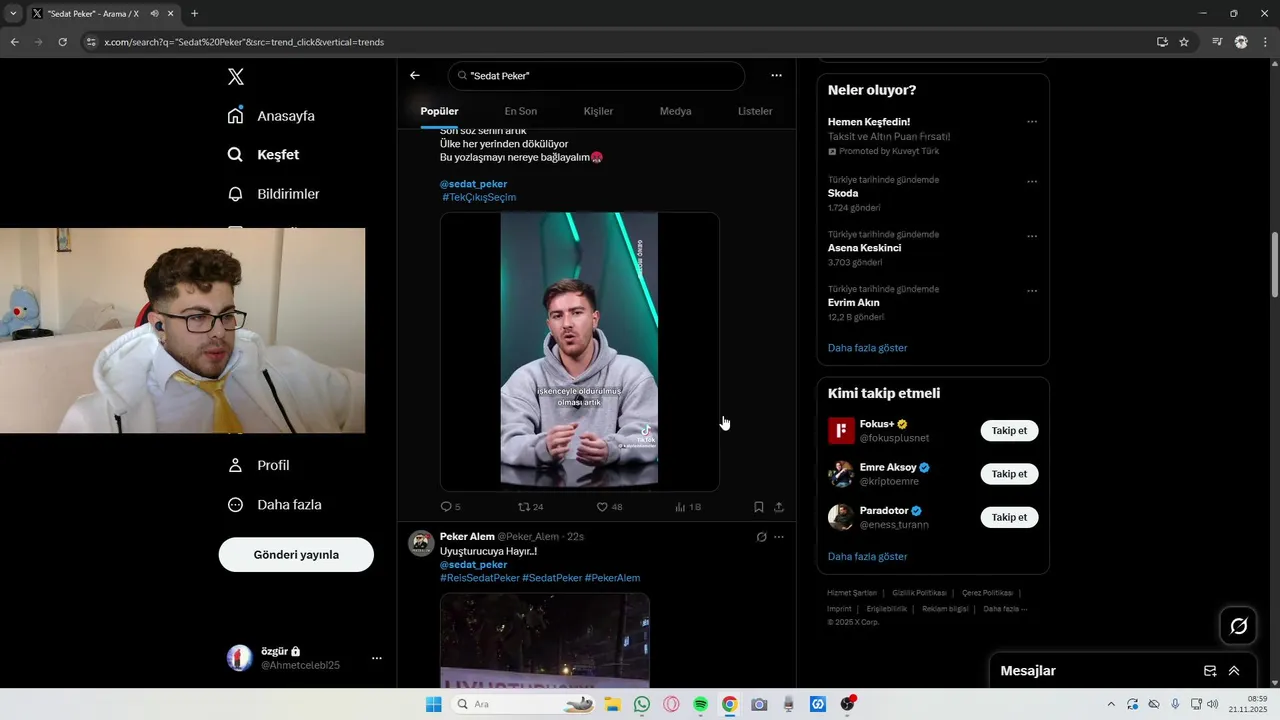Open WhatsApp from taskbar
Image resolution: width=1280 pixels, height=720 pixels.
coord(642,704)
